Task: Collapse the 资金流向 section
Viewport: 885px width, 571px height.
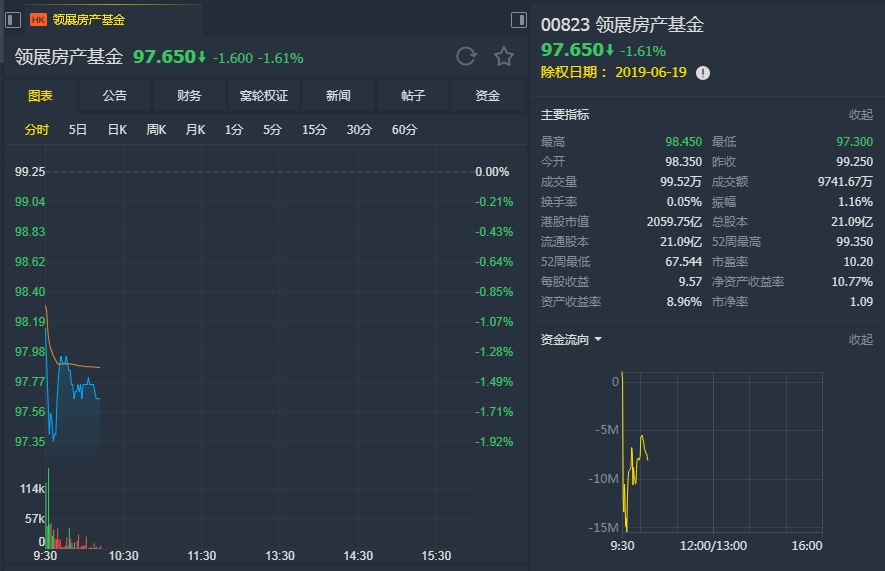Action: click(861, 339)
